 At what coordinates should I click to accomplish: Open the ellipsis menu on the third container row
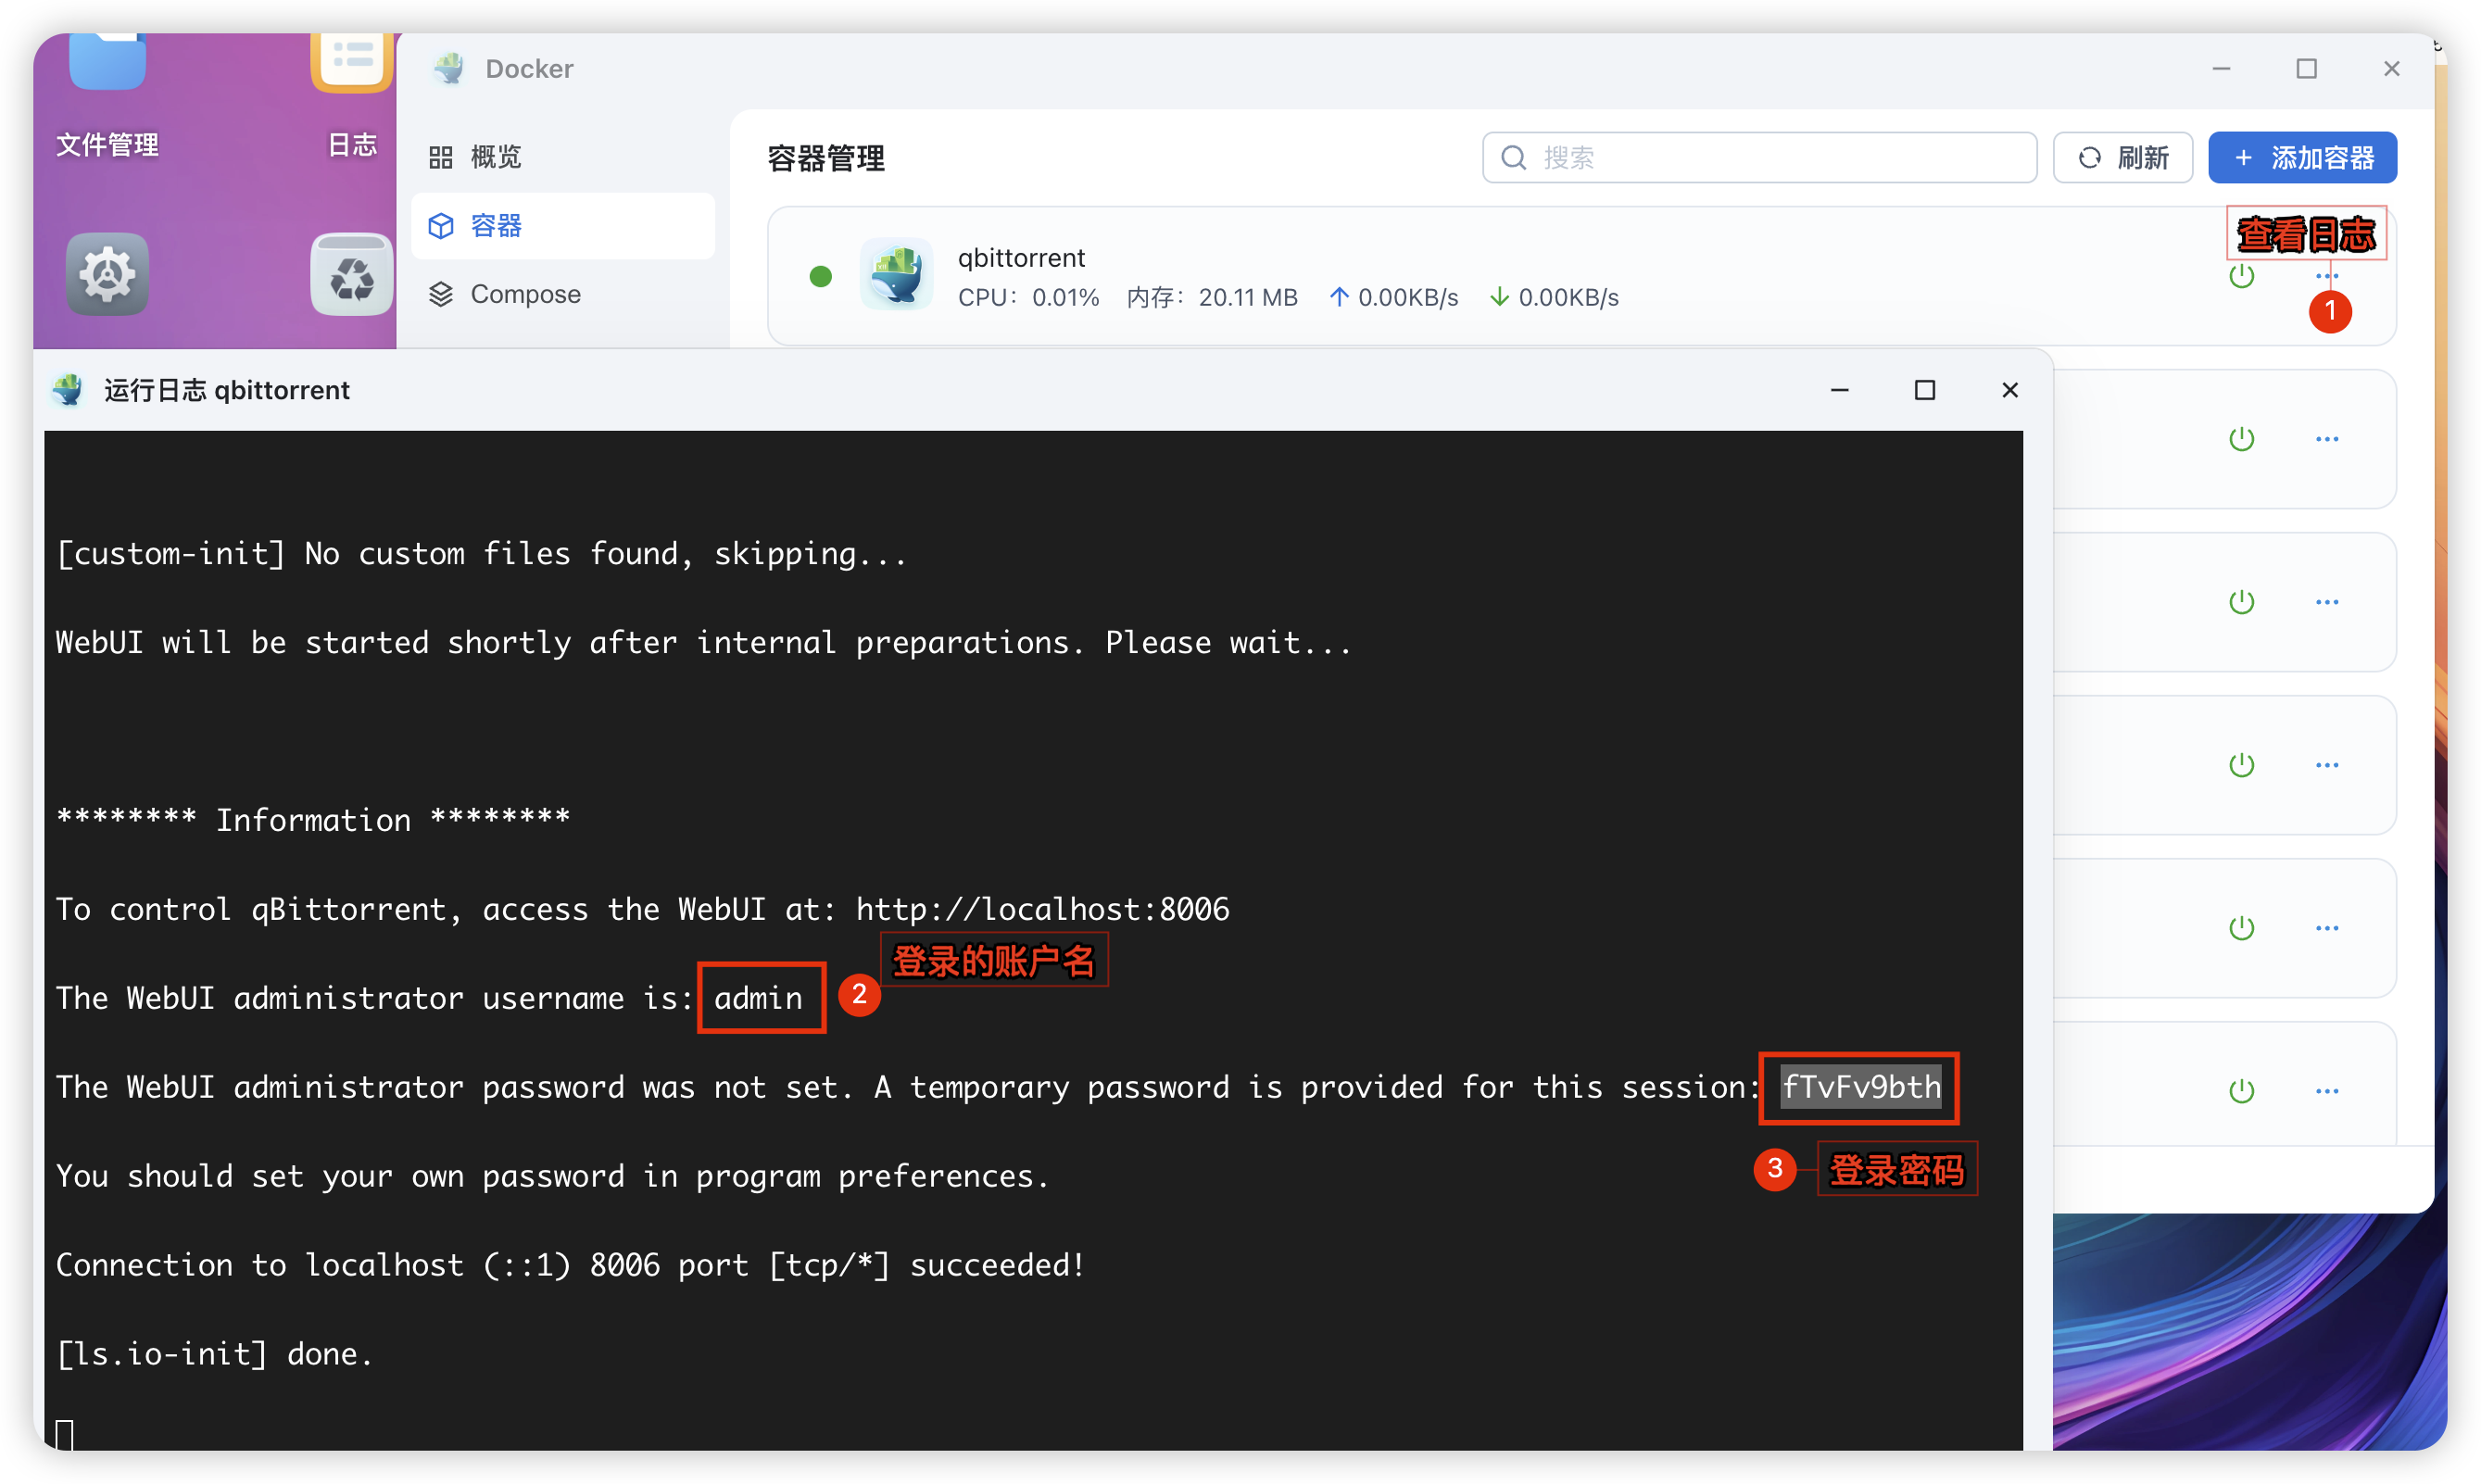point(2327,602)
